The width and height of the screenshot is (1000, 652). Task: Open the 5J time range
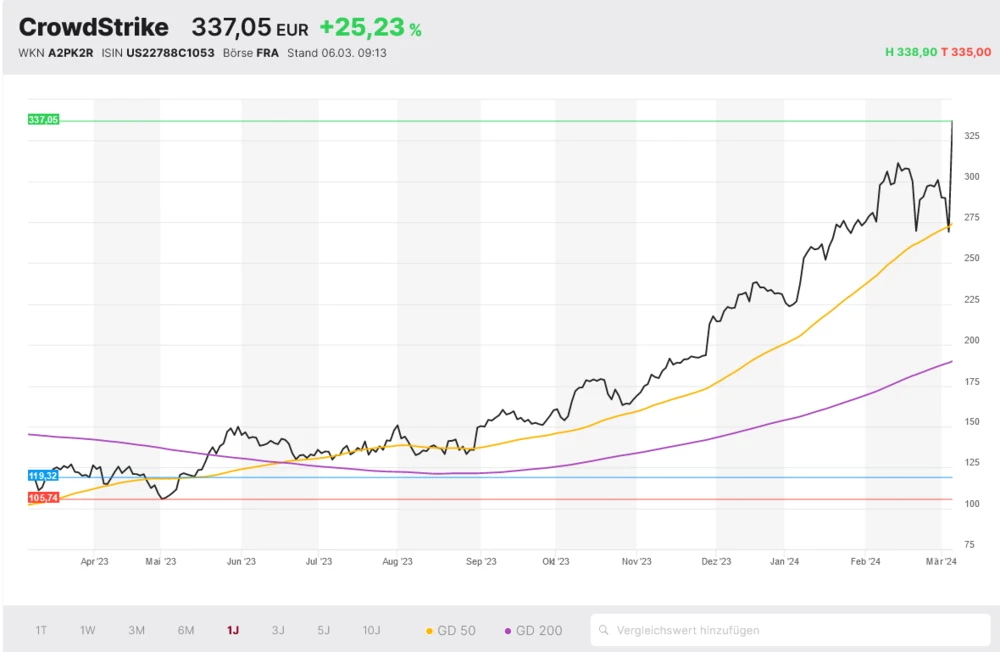click(x=323, y=630)
